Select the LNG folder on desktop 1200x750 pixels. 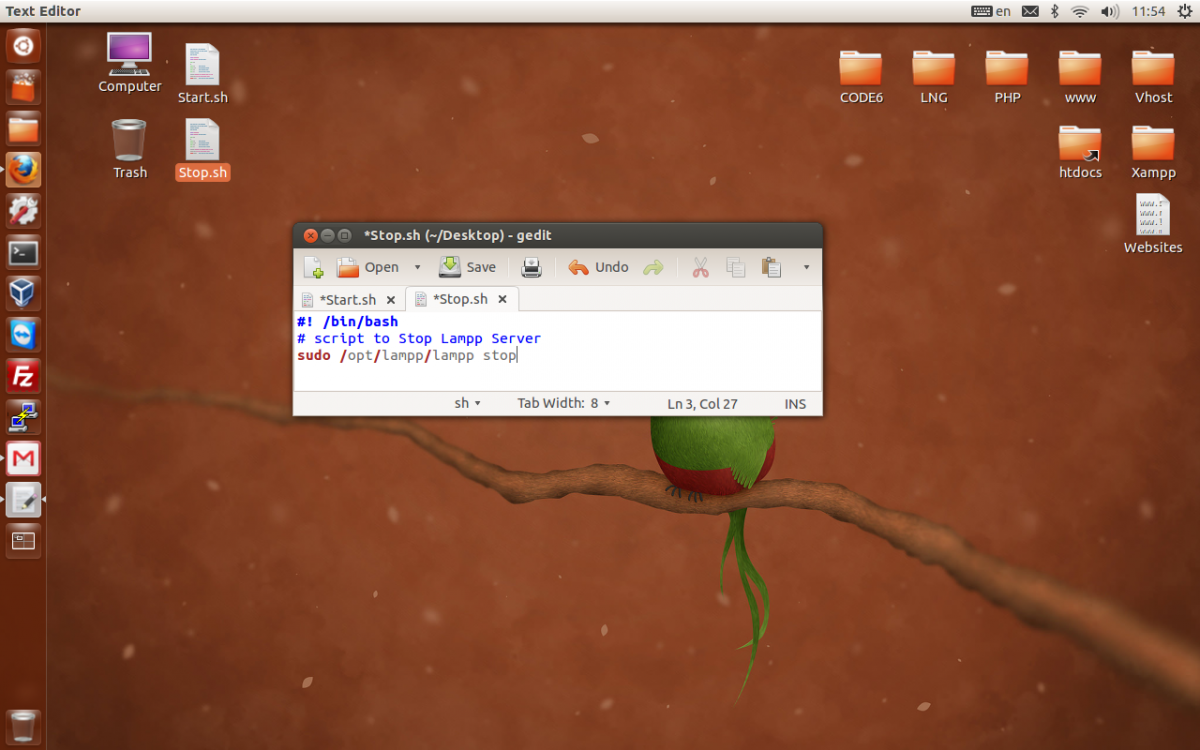pyautogui.click(x=934, y=78)
